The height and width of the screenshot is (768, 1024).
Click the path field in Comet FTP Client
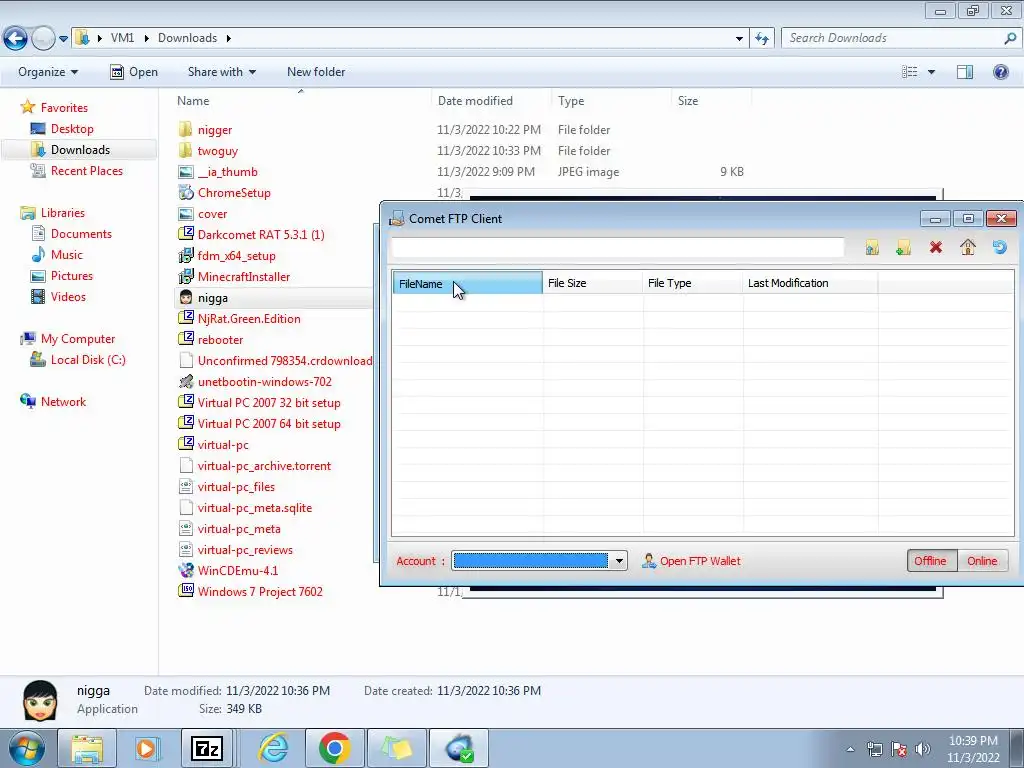click(616, 248)
